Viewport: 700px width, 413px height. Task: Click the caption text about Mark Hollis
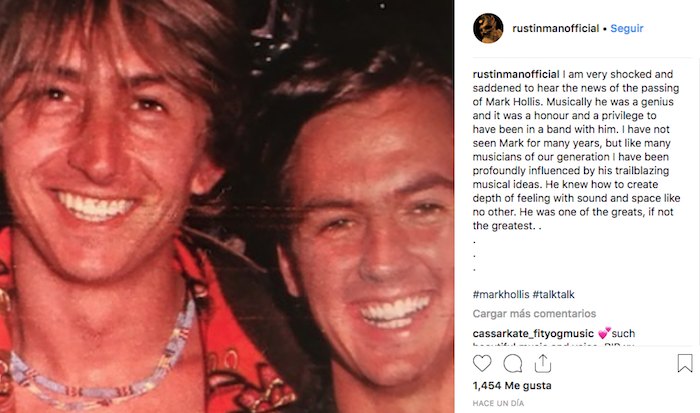pos(576,150)
